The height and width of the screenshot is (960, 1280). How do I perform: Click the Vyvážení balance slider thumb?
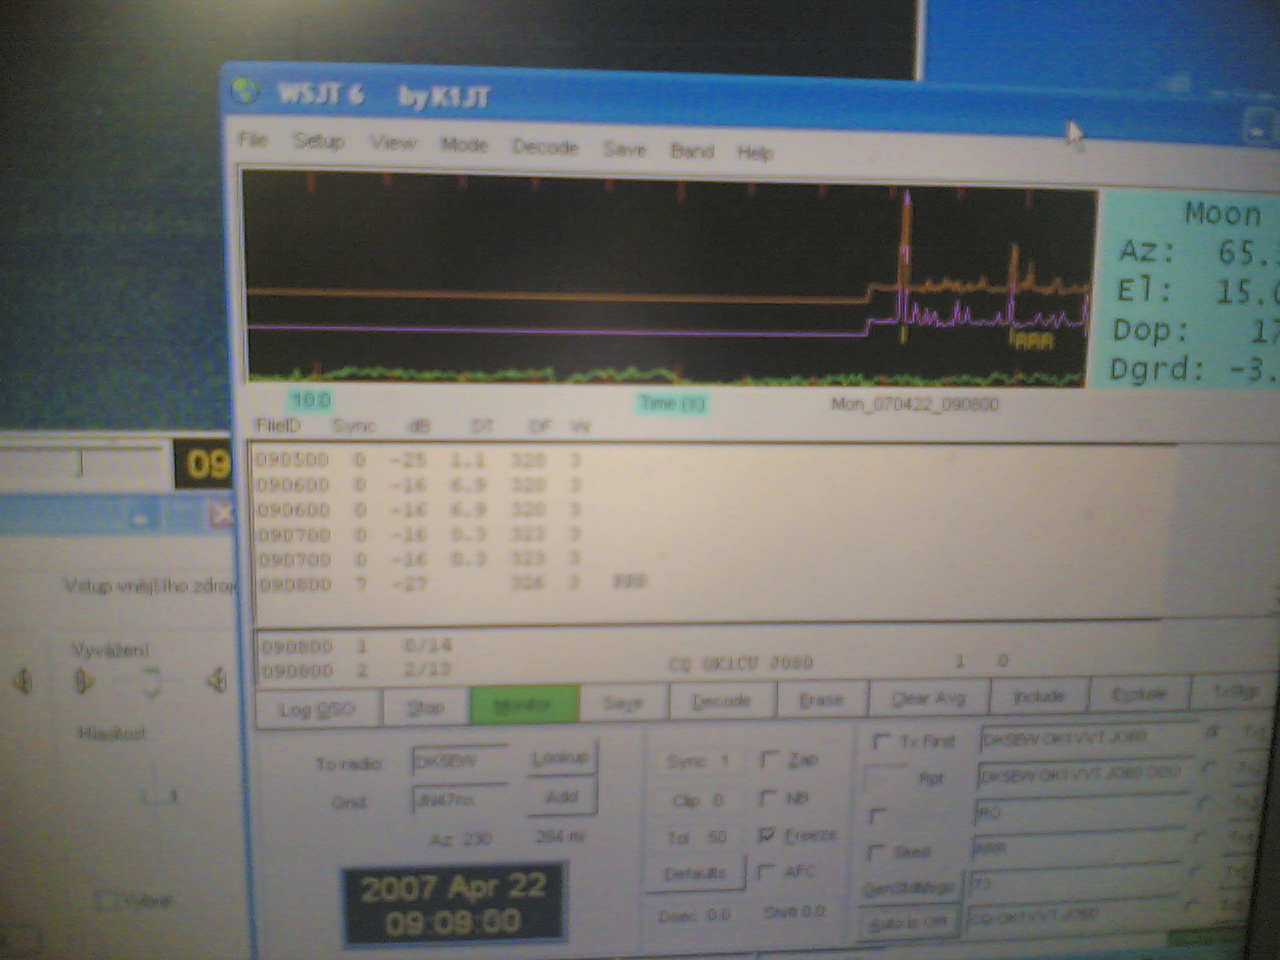[151, 682]
